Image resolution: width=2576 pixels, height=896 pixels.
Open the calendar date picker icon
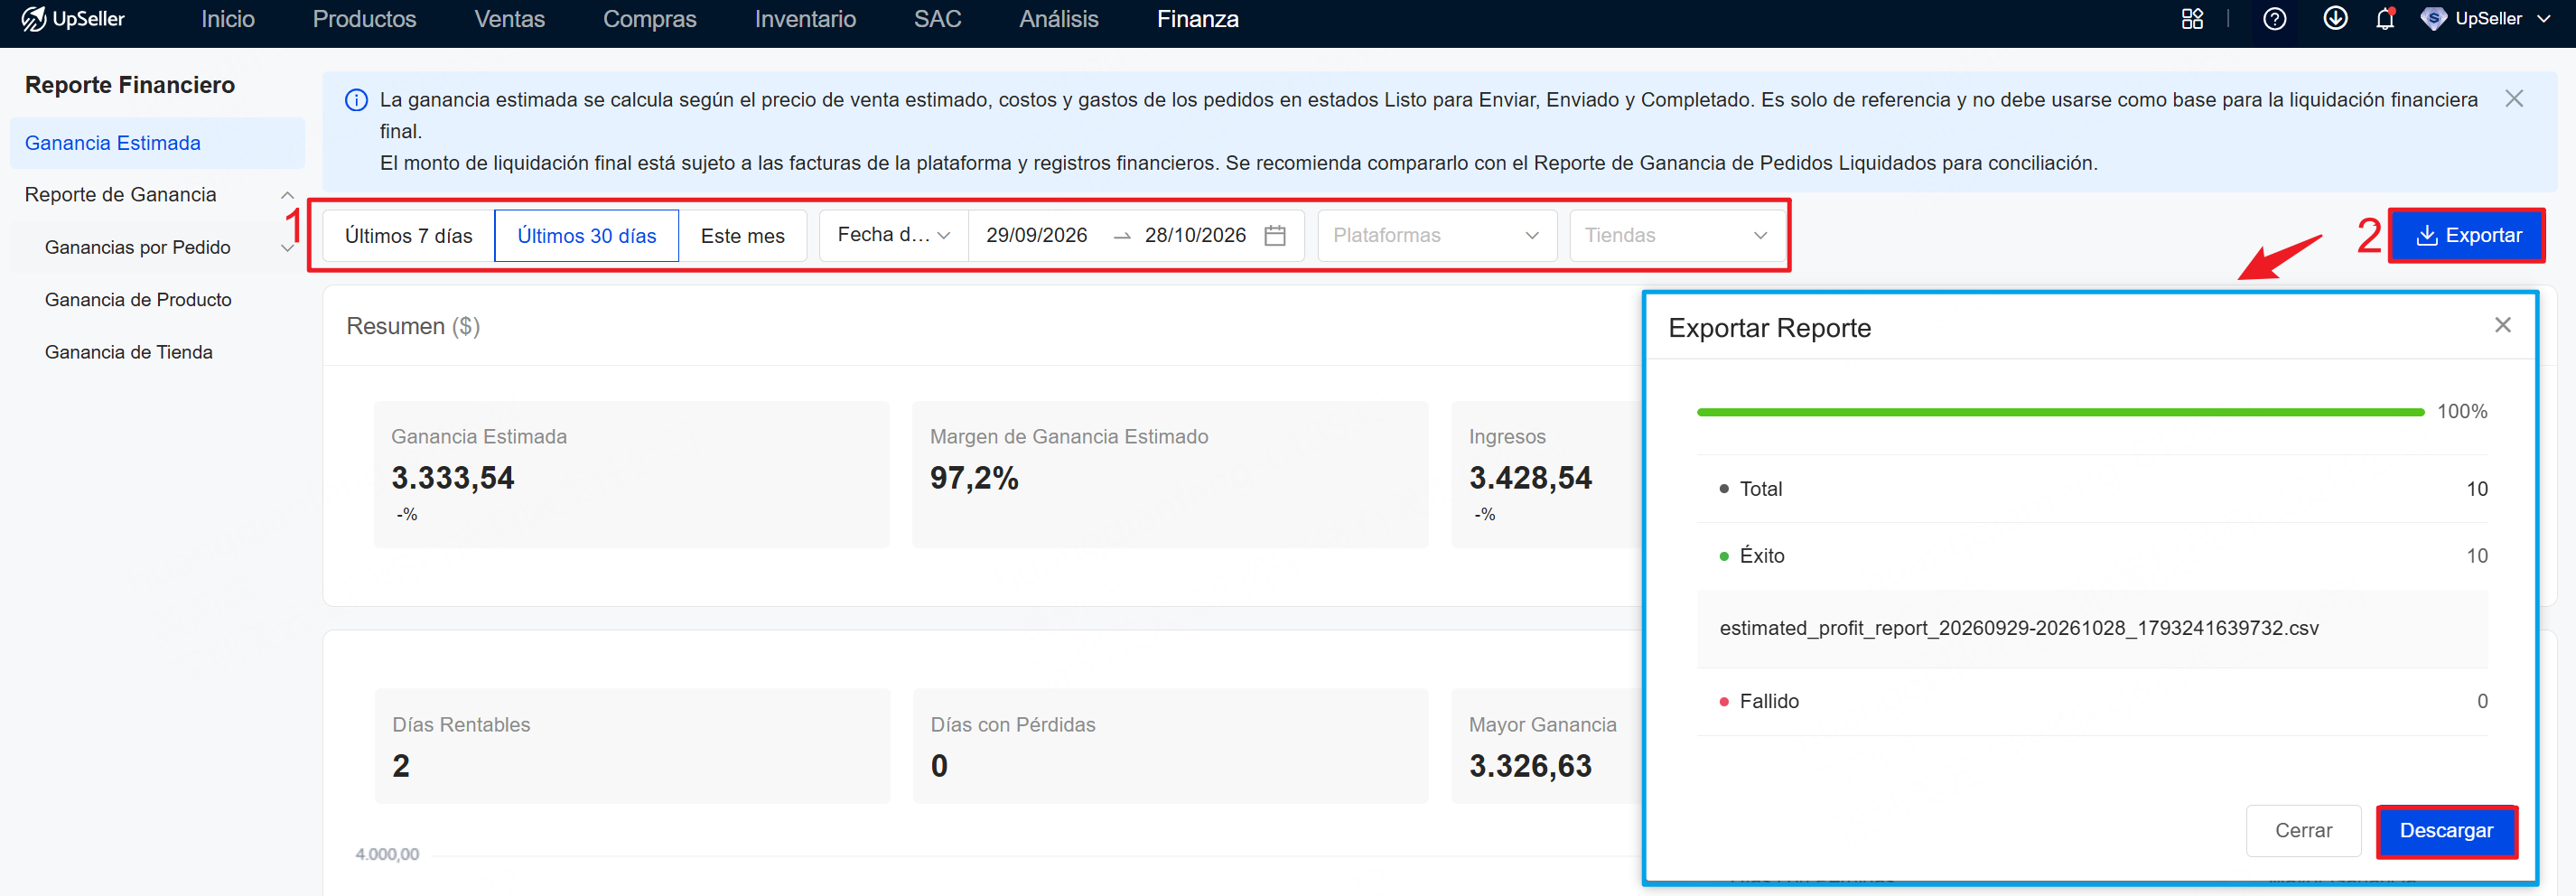[x=1275, y=236]
